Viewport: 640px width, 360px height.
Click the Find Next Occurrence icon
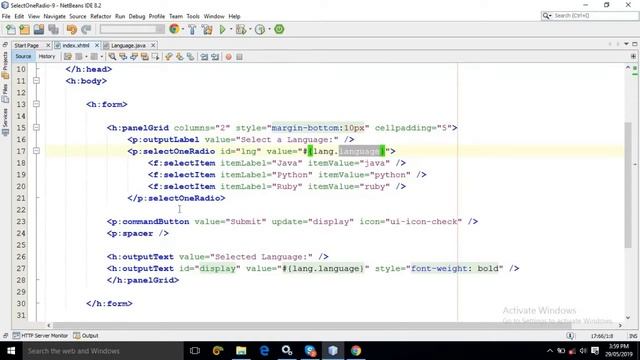[x=134, y=57]
